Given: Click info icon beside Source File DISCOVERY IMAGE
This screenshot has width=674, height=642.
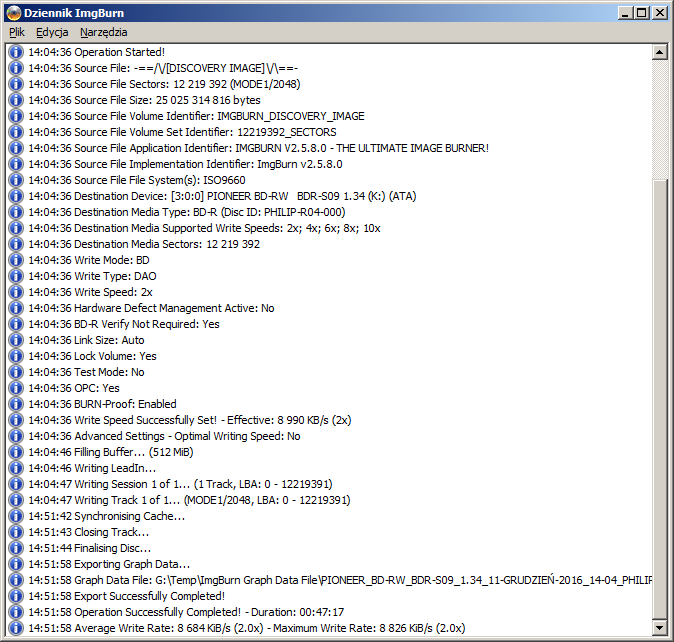Looking at the screenshot, I should point(15,68).
